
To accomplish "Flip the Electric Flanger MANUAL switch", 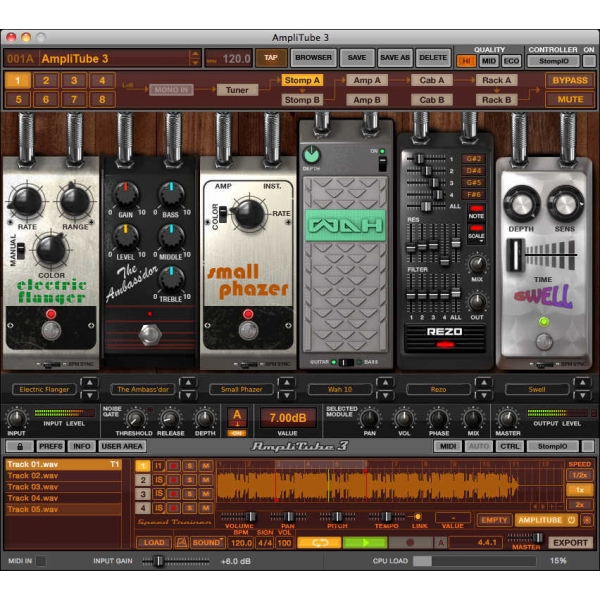I will (x=21, y=251).
